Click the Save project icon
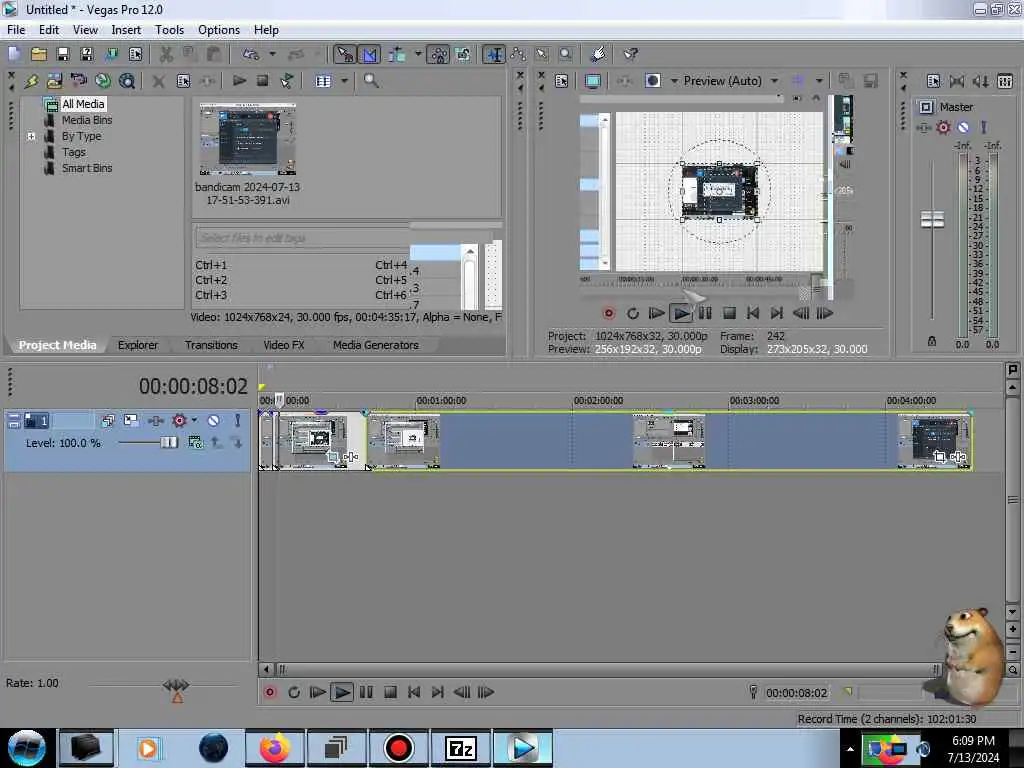 [x=63, y=54]
